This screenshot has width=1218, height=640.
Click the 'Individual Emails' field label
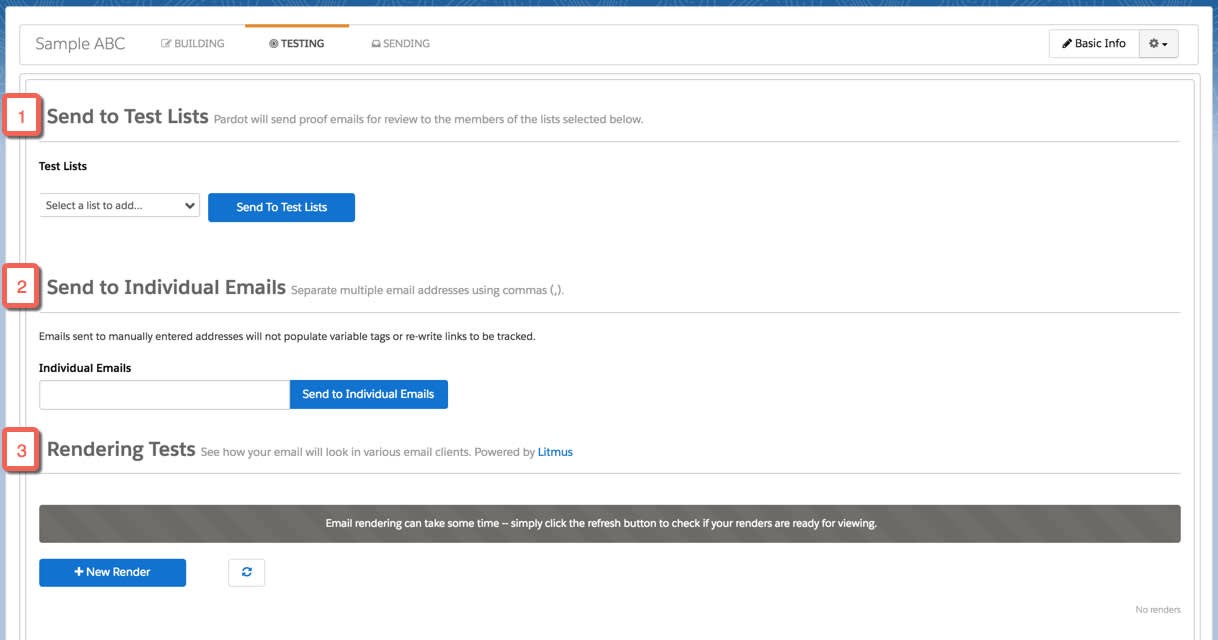(85, 368)
